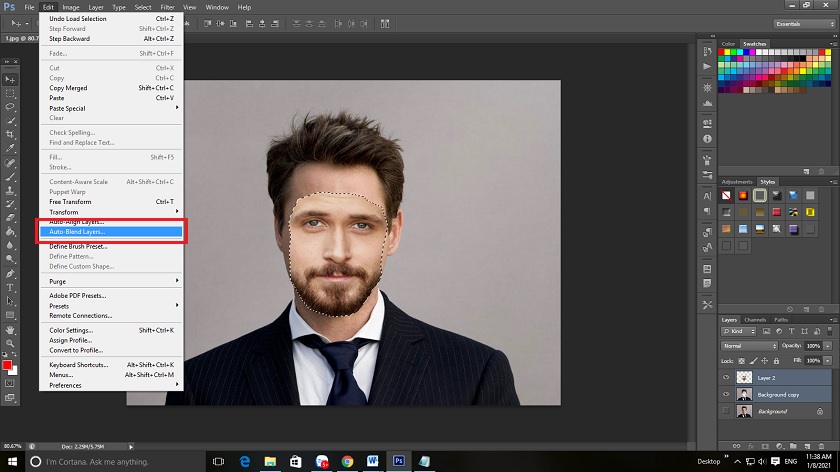The image size is (840, 472).
Task: Open the Essentials workspace dropdown
Action: pos(804,24)
